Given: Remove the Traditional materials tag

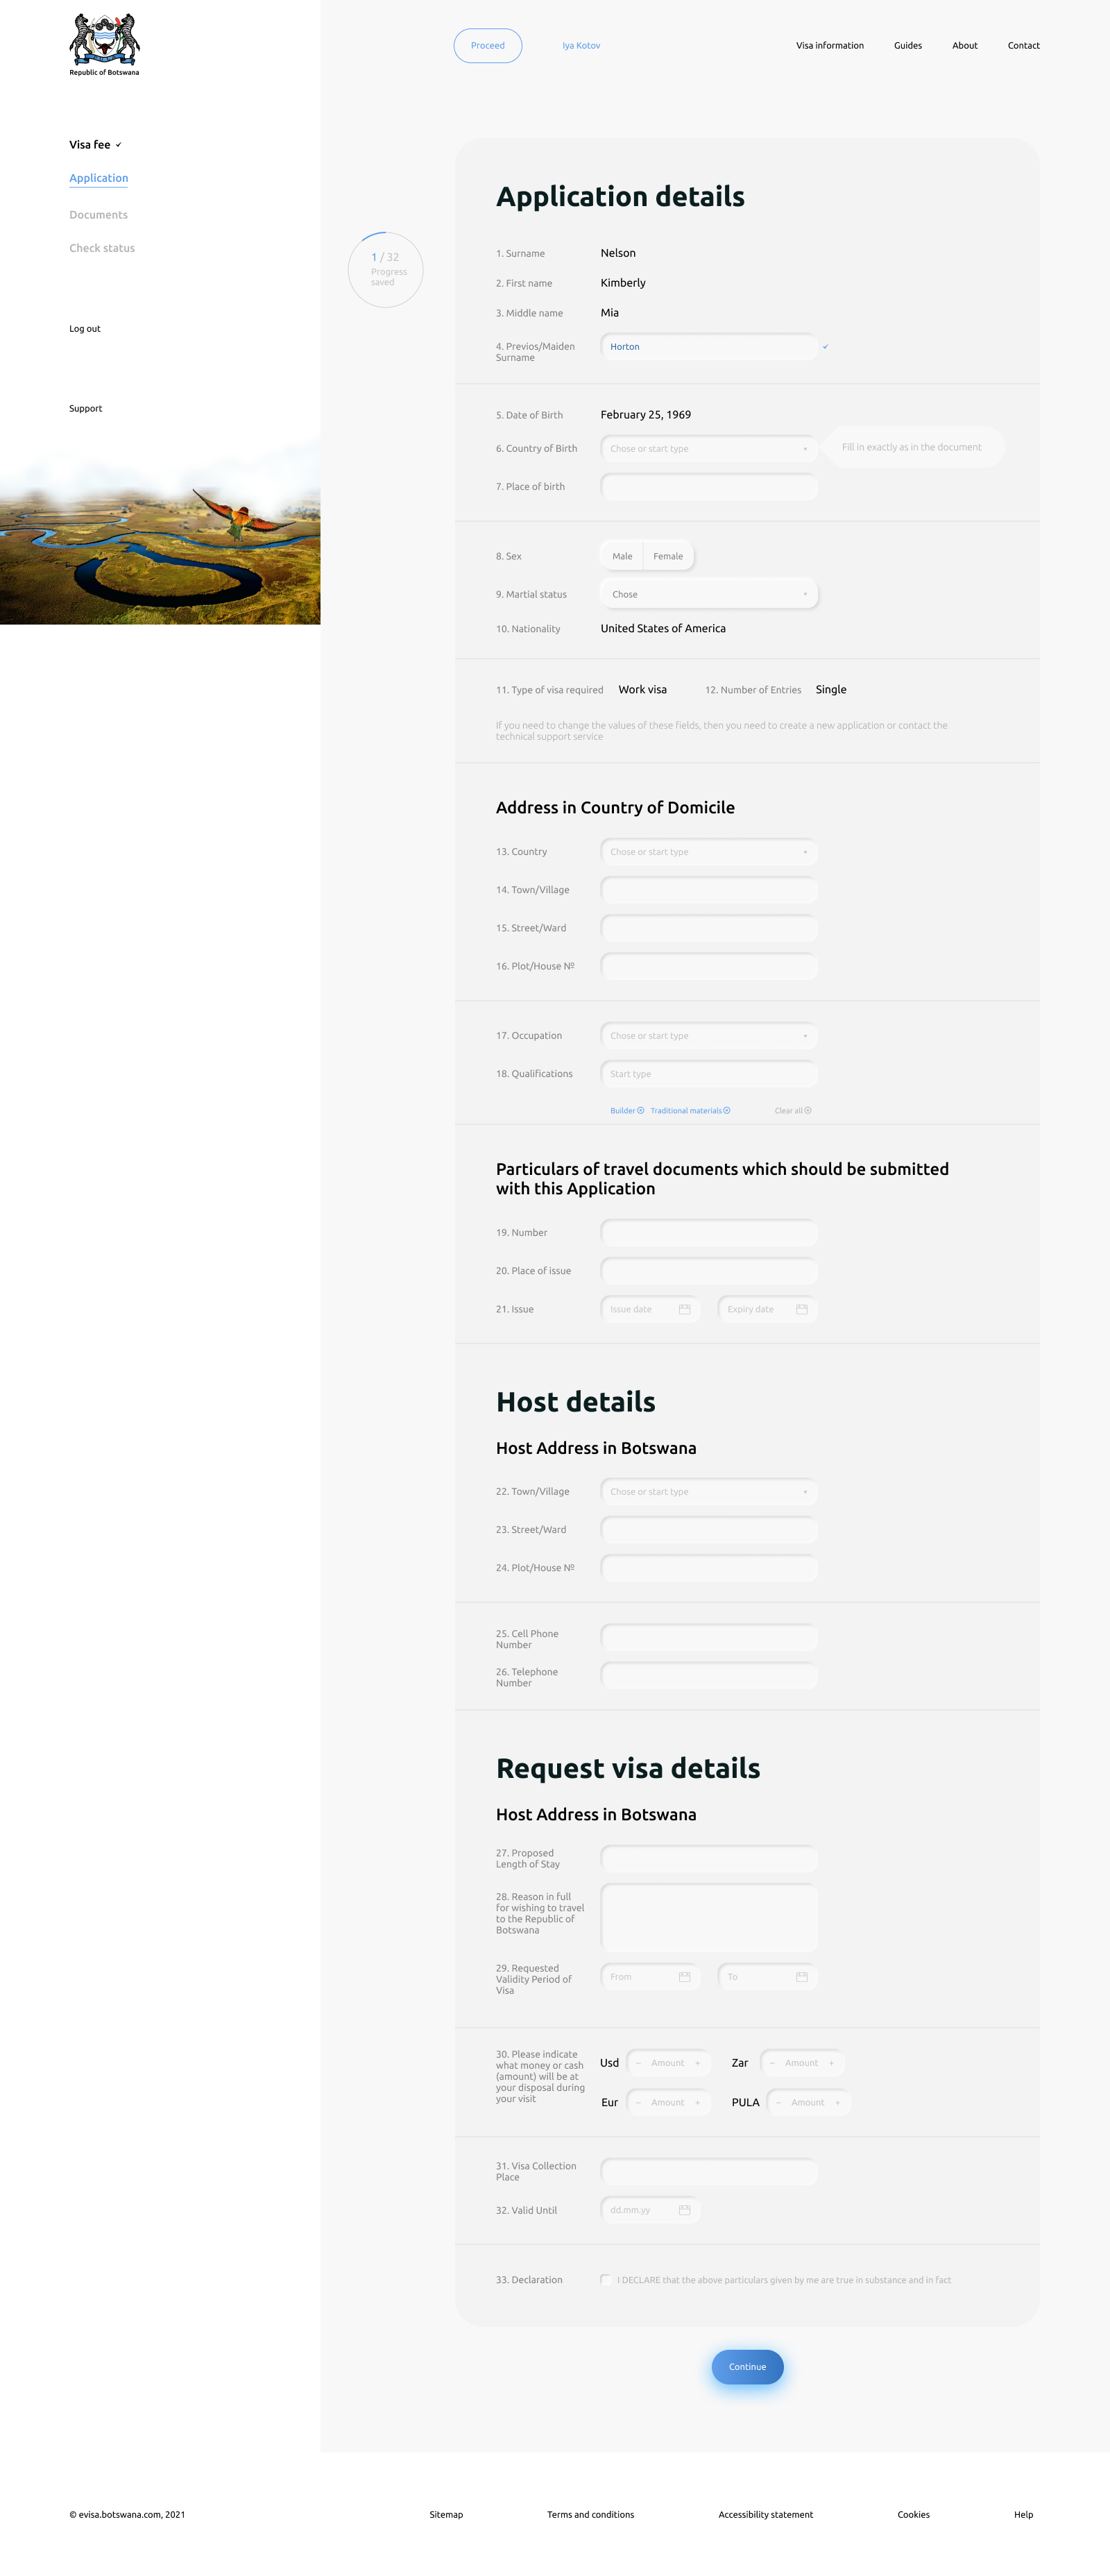Looking at the screenshot, I should (727, 1110).
